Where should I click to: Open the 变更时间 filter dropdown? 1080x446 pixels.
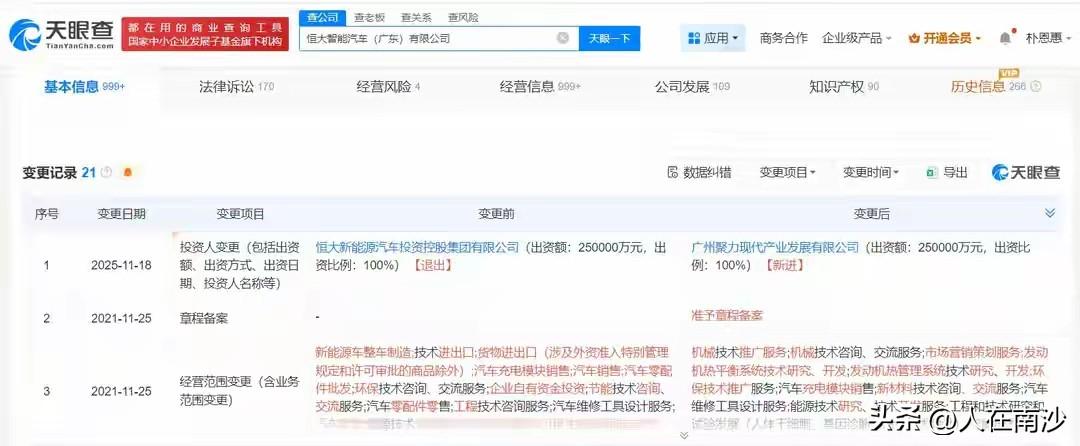(871, 172)
